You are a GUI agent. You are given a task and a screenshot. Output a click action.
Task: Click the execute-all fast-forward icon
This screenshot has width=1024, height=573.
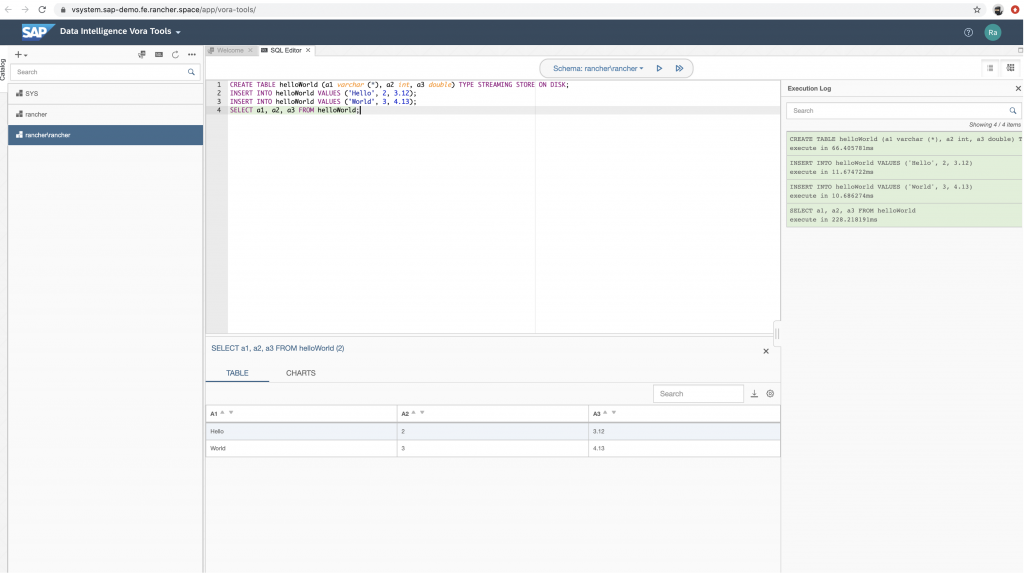click(x=679, y=68)
